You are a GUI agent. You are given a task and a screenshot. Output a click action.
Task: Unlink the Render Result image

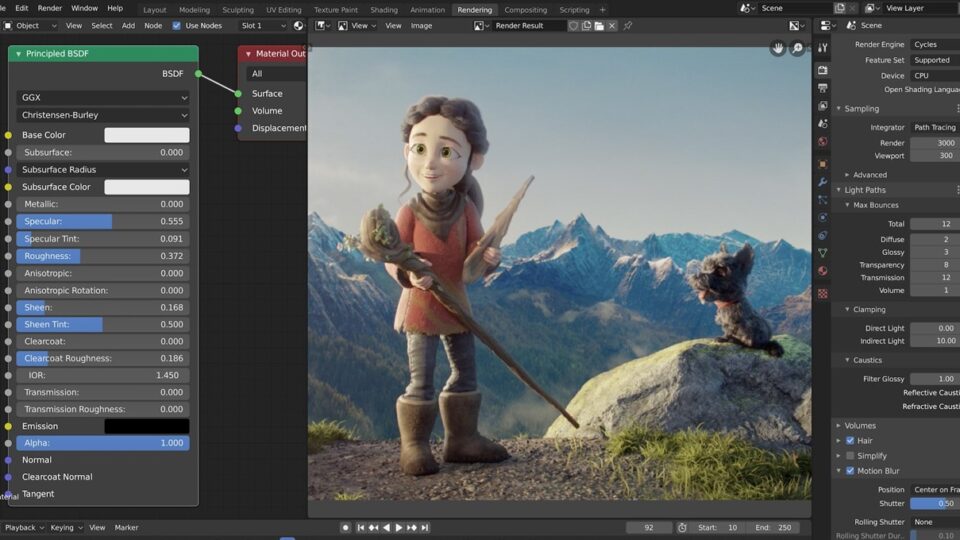point(612,26)
